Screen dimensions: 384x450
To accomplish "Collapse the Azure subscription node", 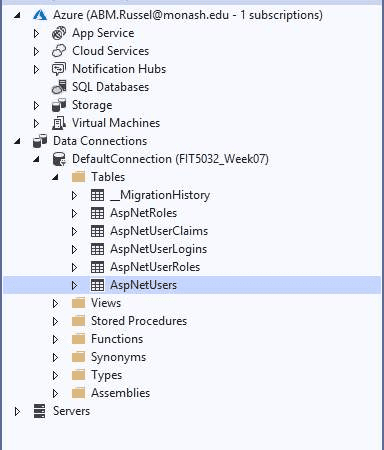I will pos(17,15).
